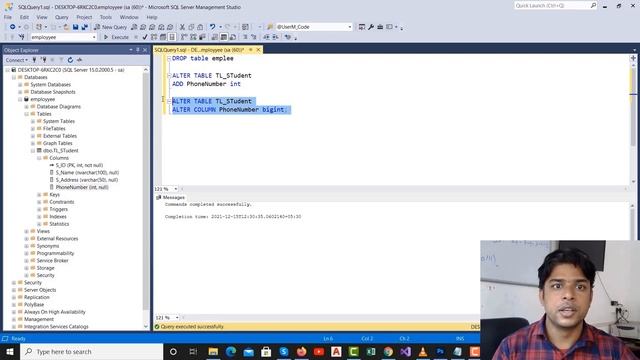Execute the highlighted SQL query
This screenshot has width=640, height=360.
(x=116, y=37)
